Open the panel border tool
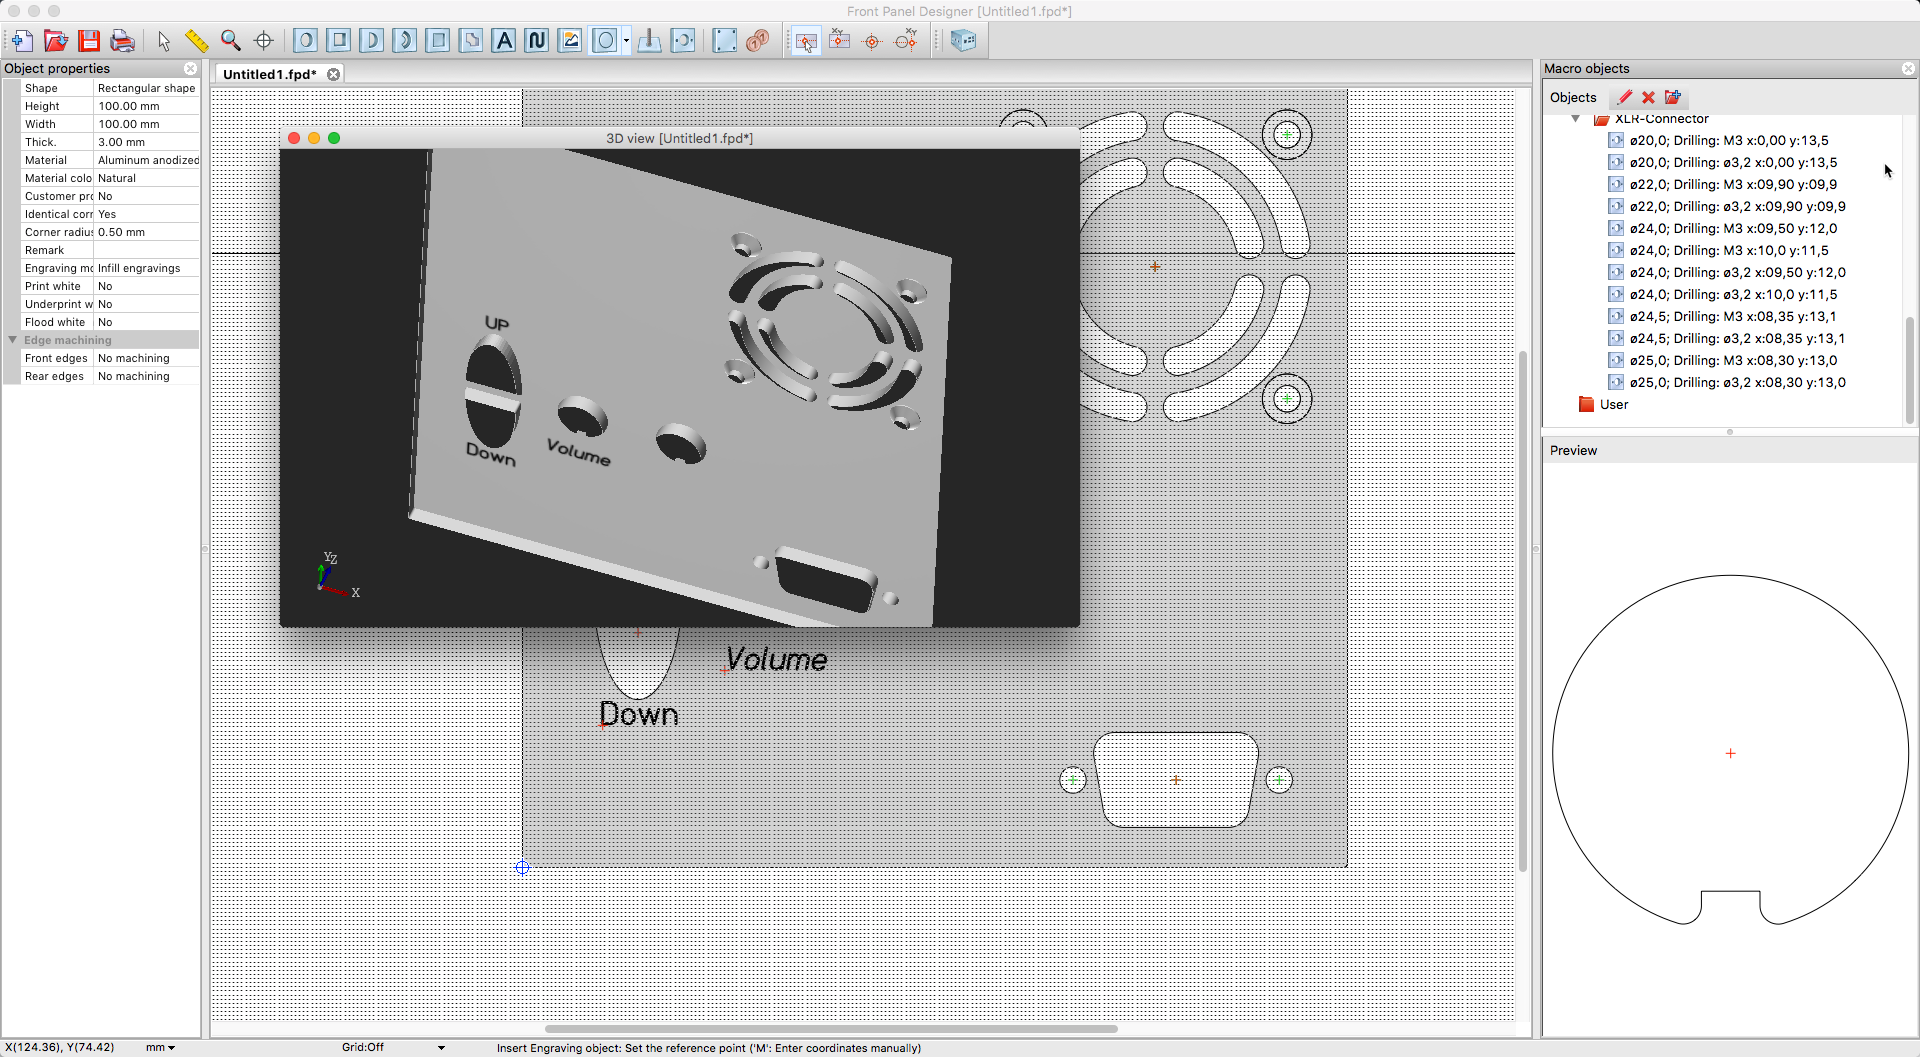Image resolution: width=1920 pixels, height=1057 pixels. [725, 41]
